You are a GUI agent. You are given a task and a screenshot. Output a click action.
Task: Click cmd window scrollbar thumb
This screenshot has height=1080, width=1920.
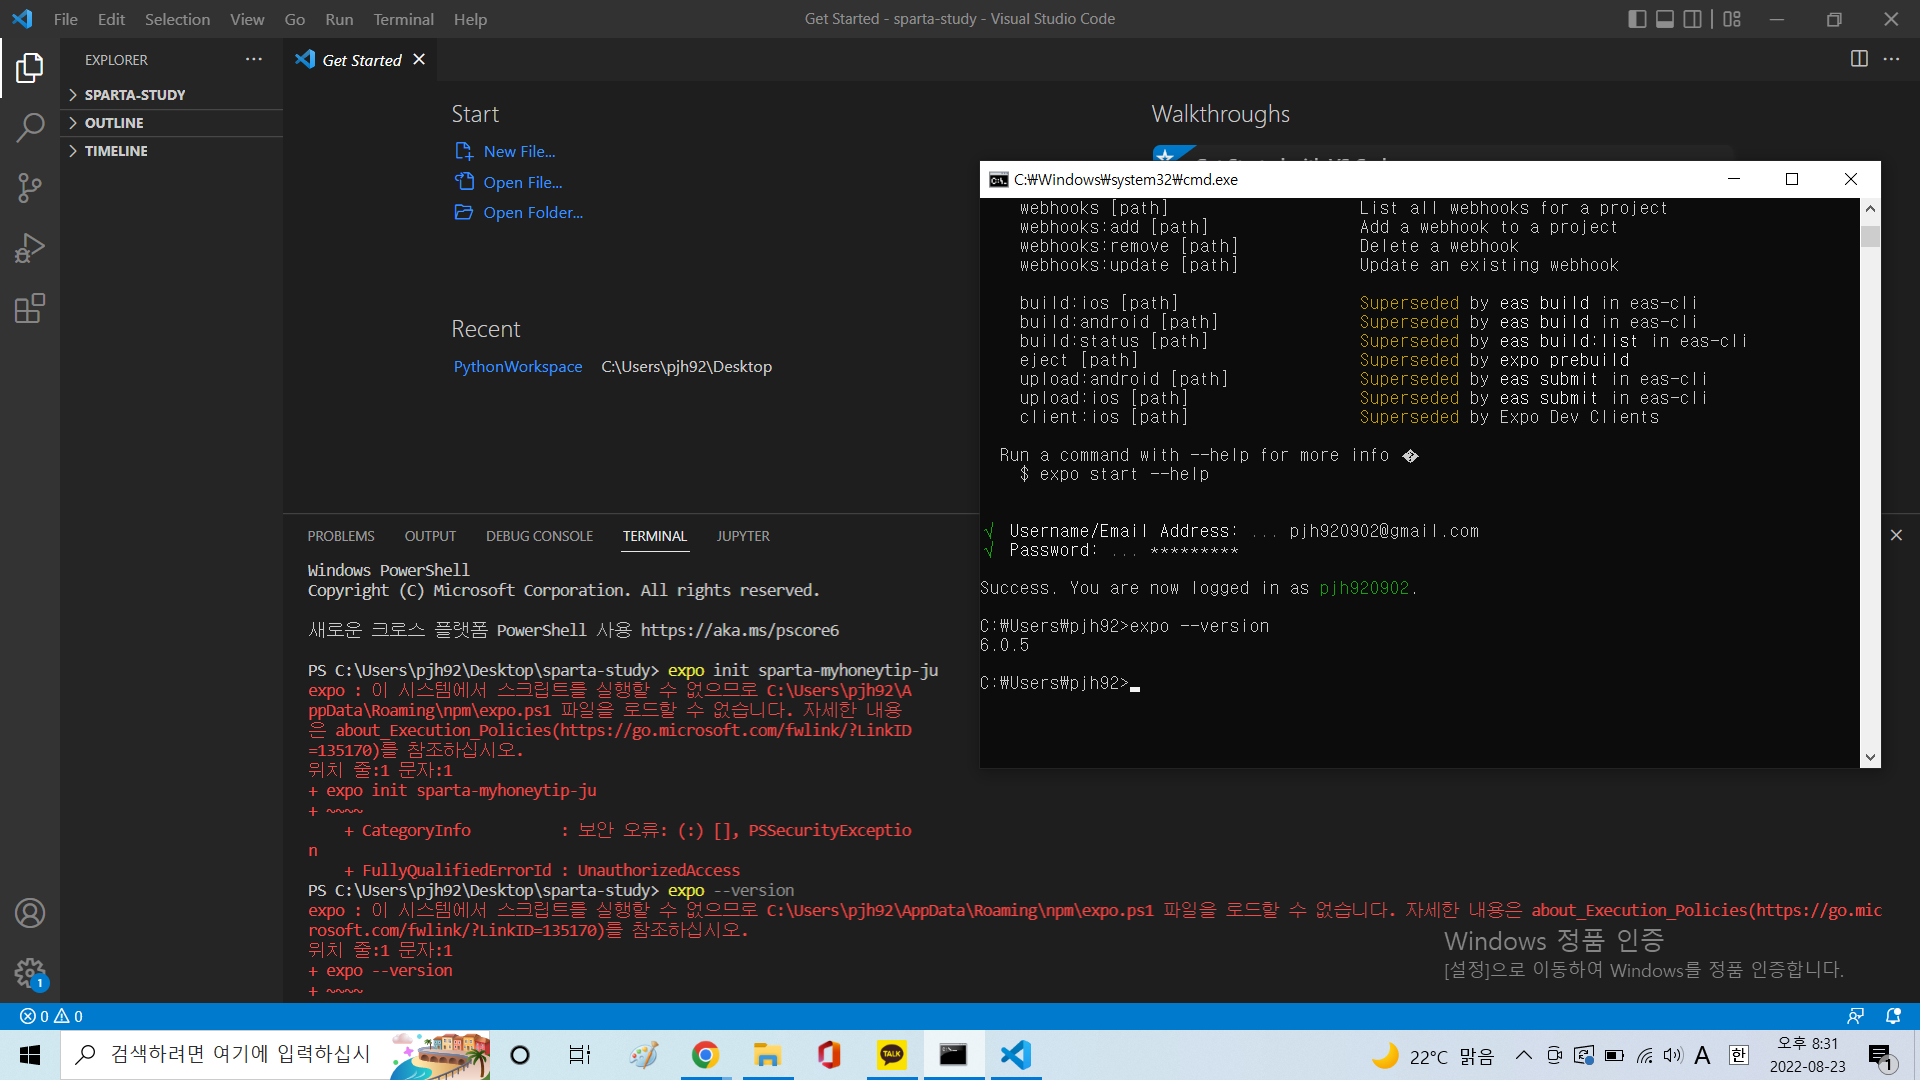(x=1870, y=237)
